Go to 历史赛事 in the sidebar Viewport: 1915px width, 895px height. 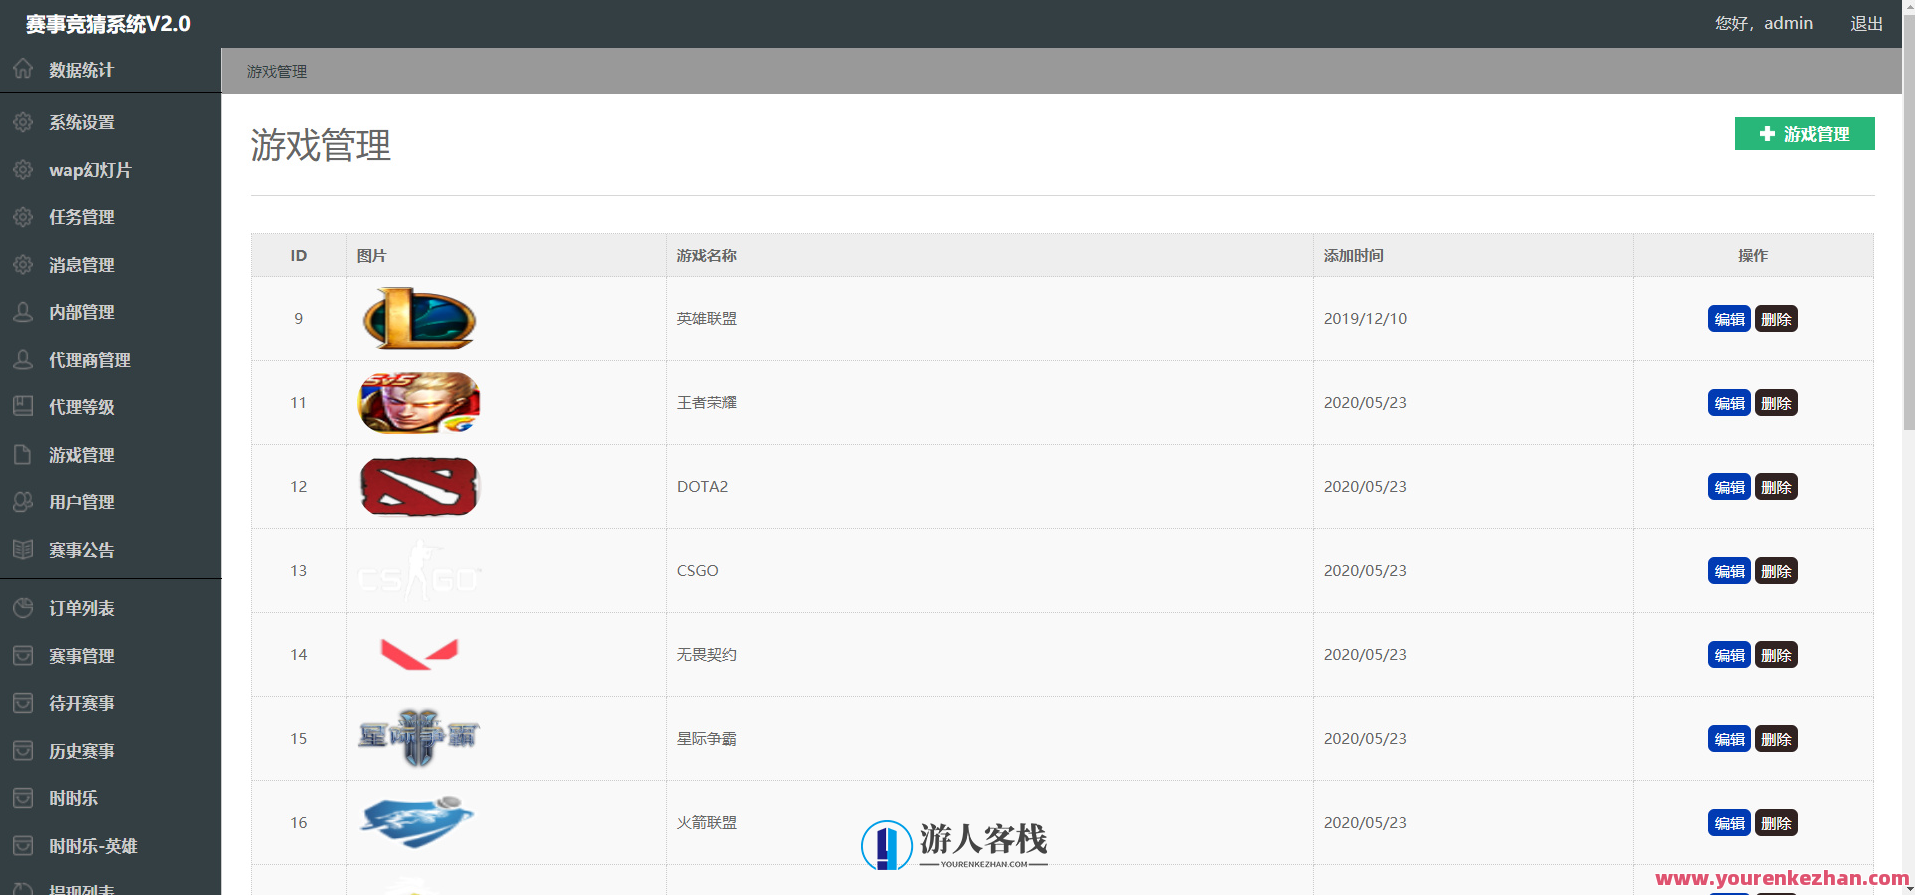click(x=81, y=751)
